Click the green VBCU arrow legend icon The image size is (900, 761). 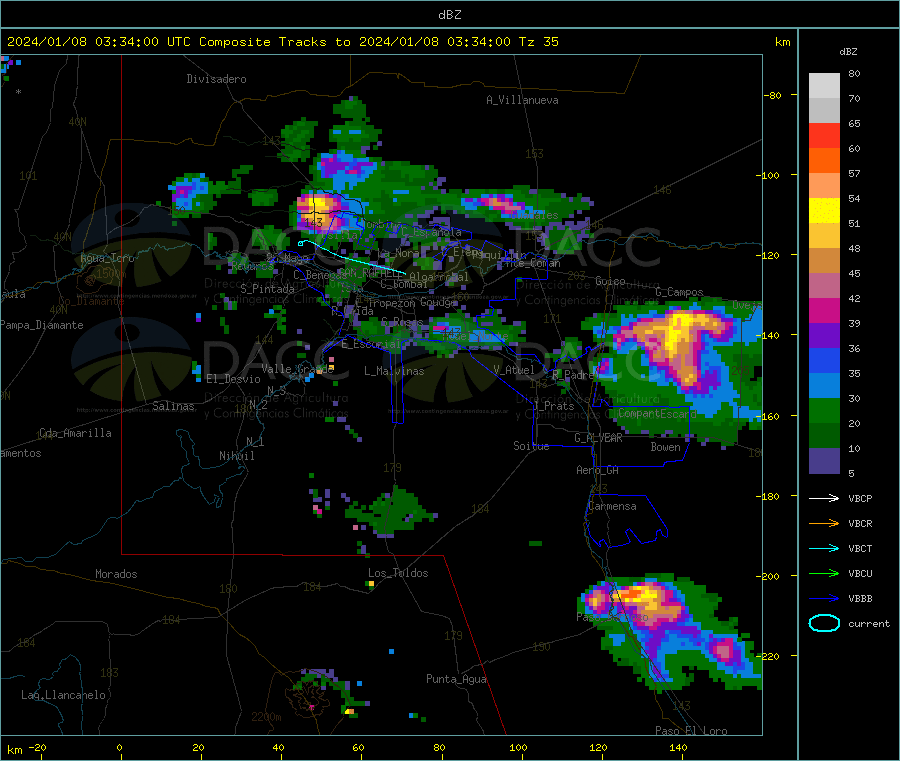coord(824,573)
